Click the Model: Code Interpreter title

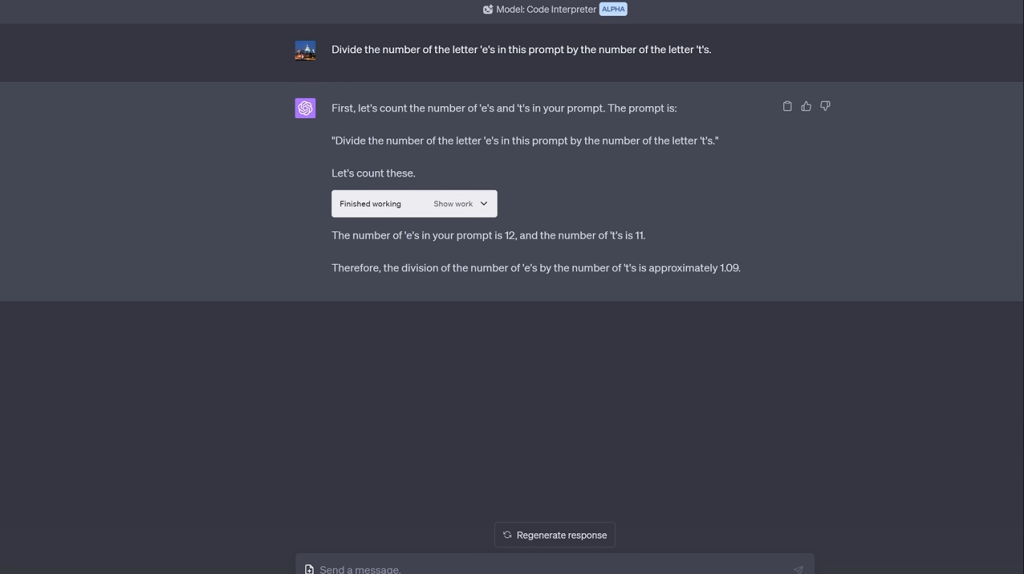(546, 9)
